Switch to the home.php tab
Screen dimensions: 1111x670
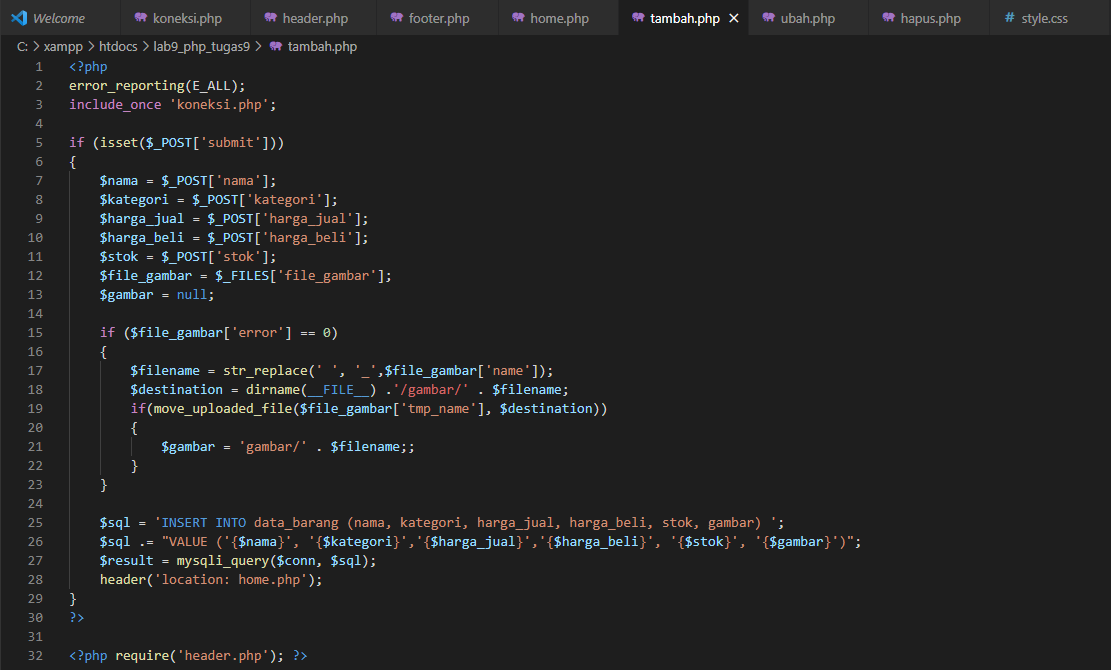556,17
